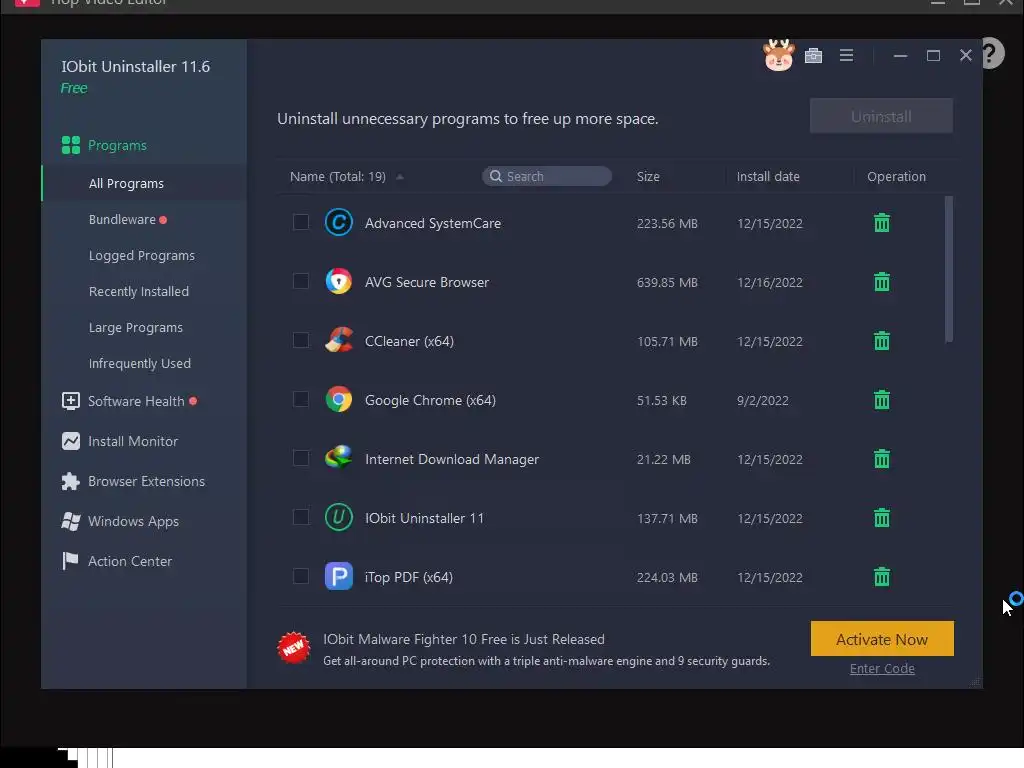The height and width of the screenshot is (768, 1024).
Task: Click the Browser Extensions puzzle icon
Action: point(71,481)
